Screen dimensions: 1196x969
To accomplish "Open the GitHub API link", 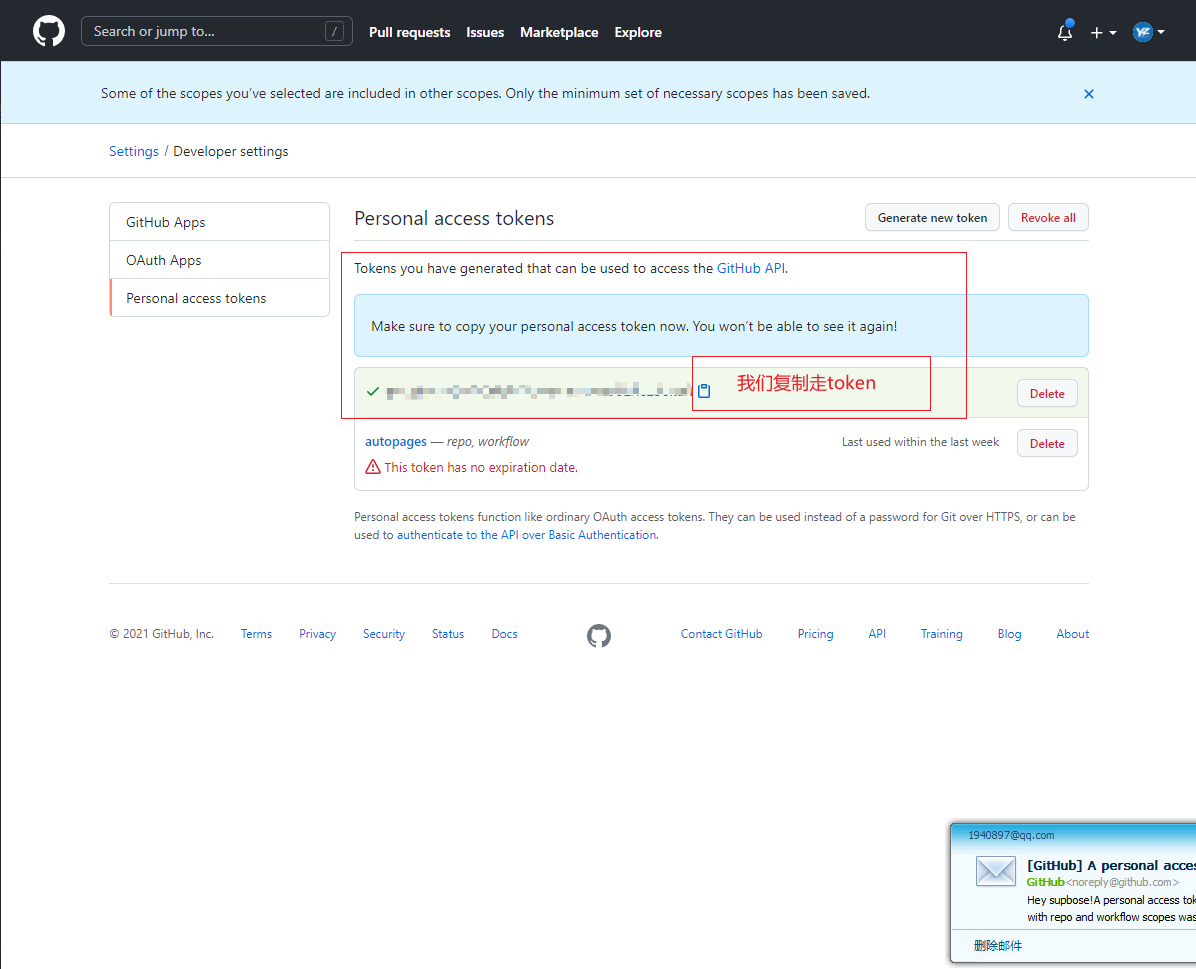I will click(x=751, y=269).
